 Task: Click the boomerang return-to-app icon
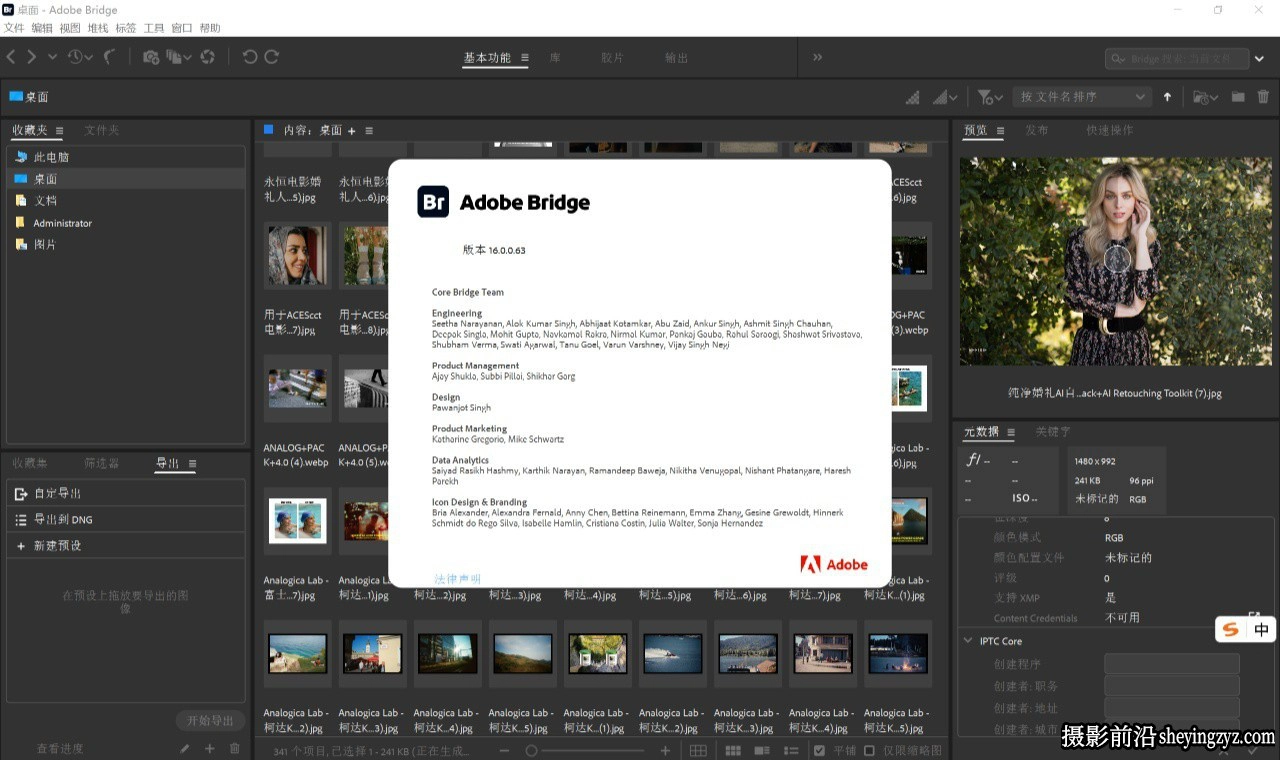point(110,57)
